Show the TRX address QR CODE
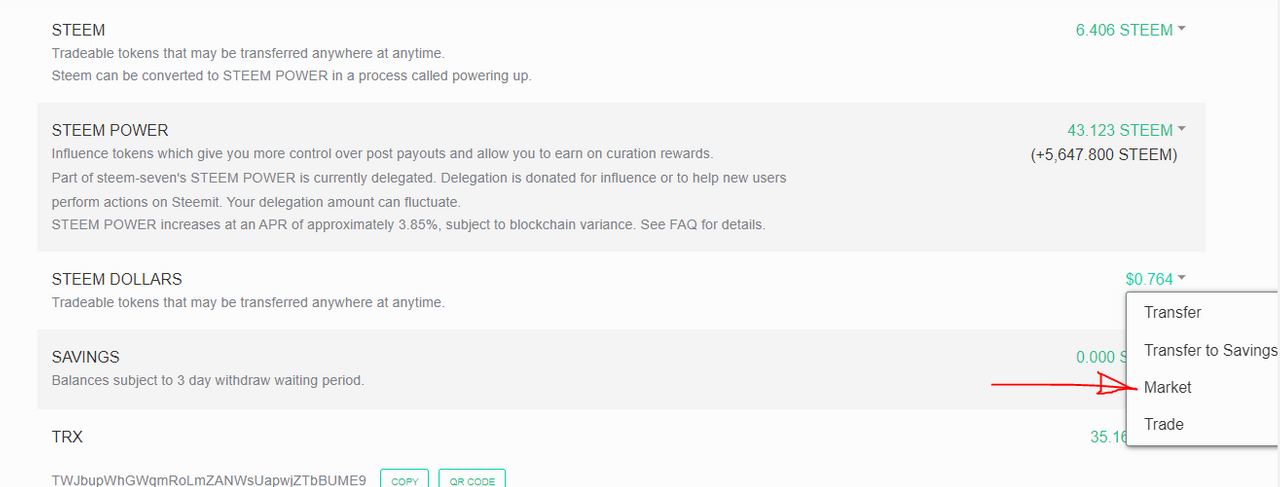Image resolution: width=1280 pixels, height=487 pixels. (471, 480)
